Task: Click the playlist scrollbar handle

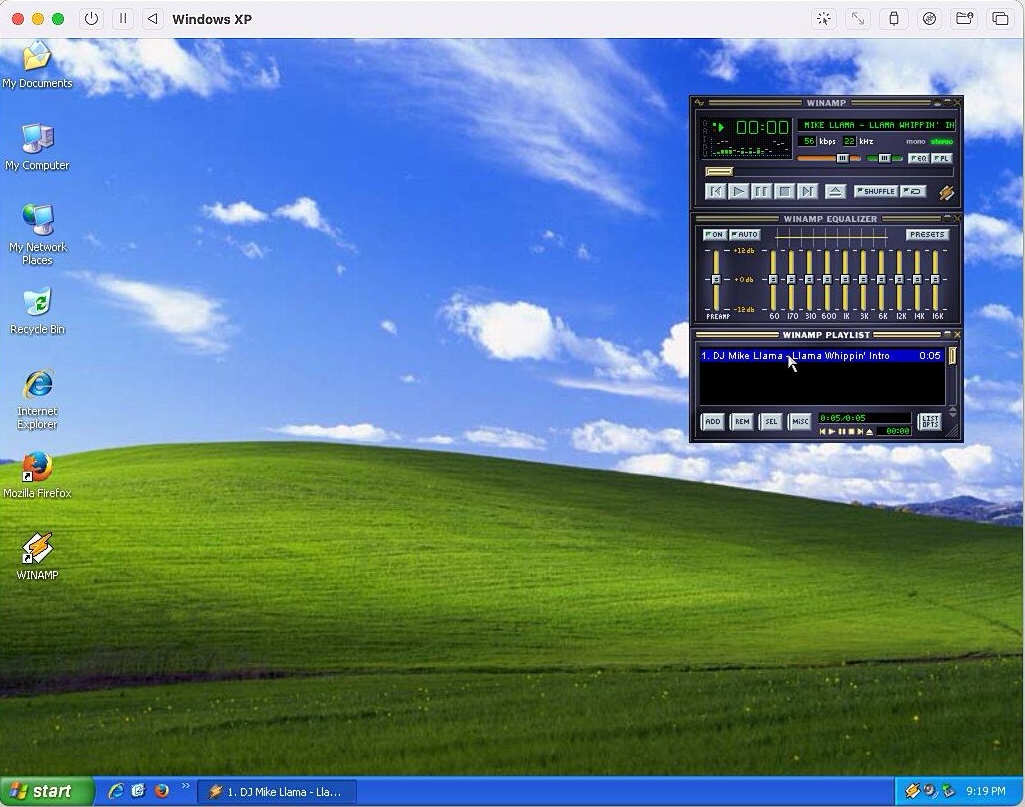Action: (x=952, y=356)
